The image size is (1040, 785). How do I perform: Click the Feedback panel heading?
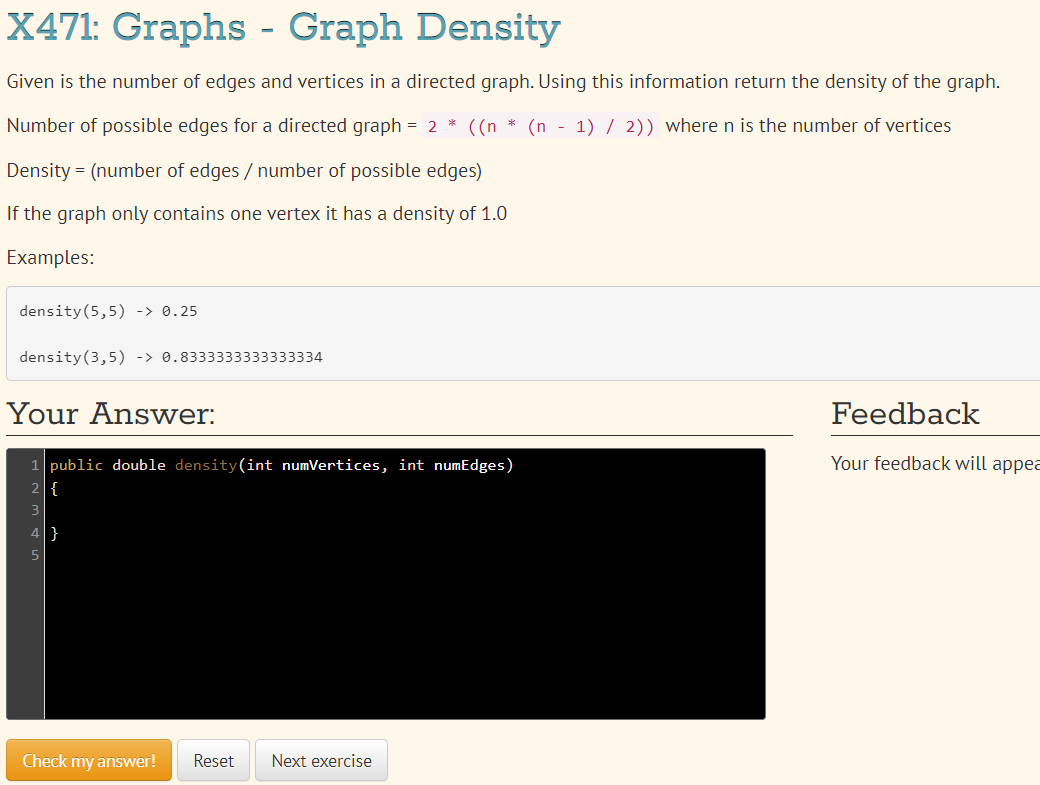pos(905,413)
